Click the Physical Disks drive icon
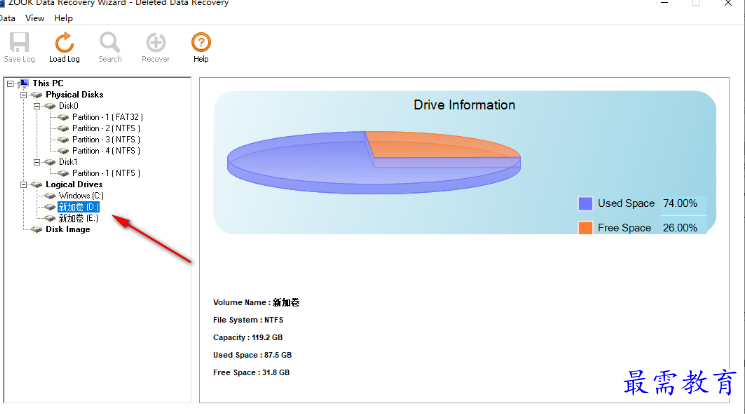 pos(37,95)
